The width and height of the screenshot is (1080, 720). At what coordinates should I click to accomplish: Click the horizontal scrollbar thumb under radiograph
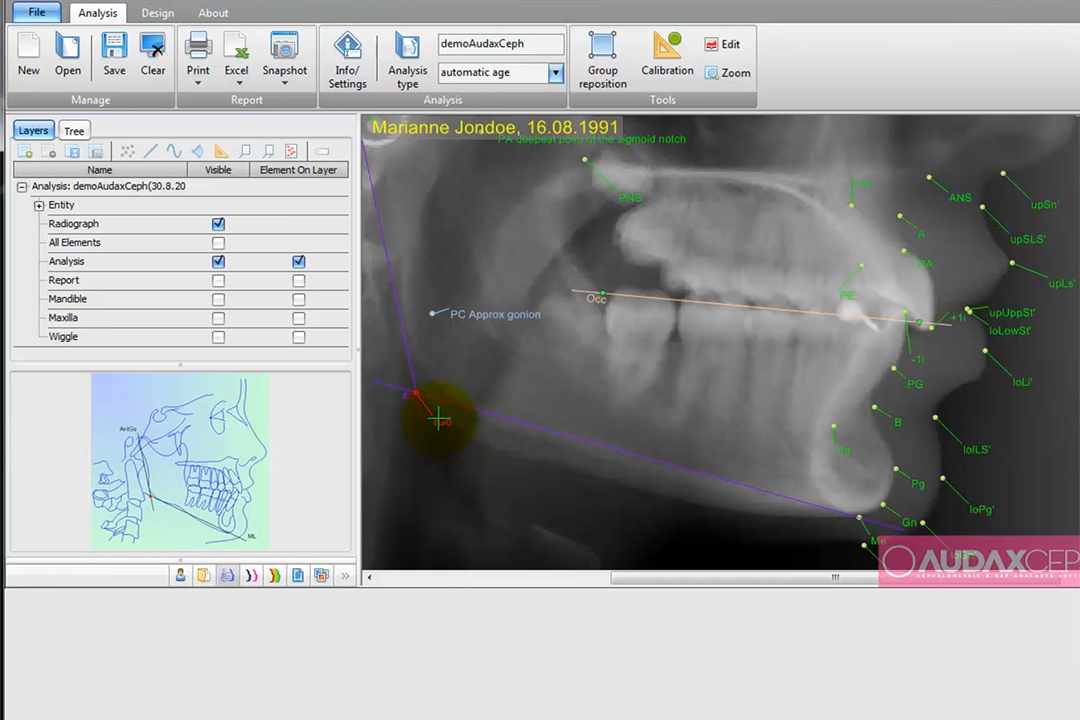tap(835, 577)
